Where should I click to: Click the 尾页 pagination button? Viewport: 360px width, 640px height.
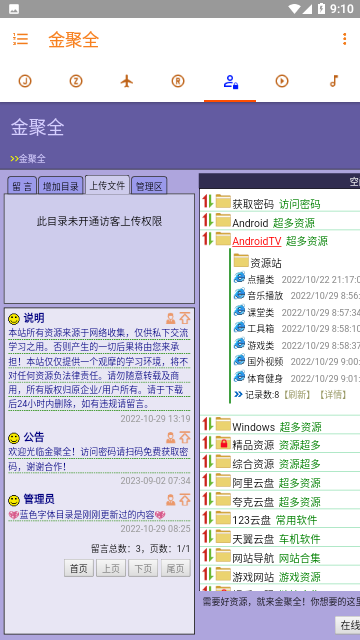tap(176, 568)
